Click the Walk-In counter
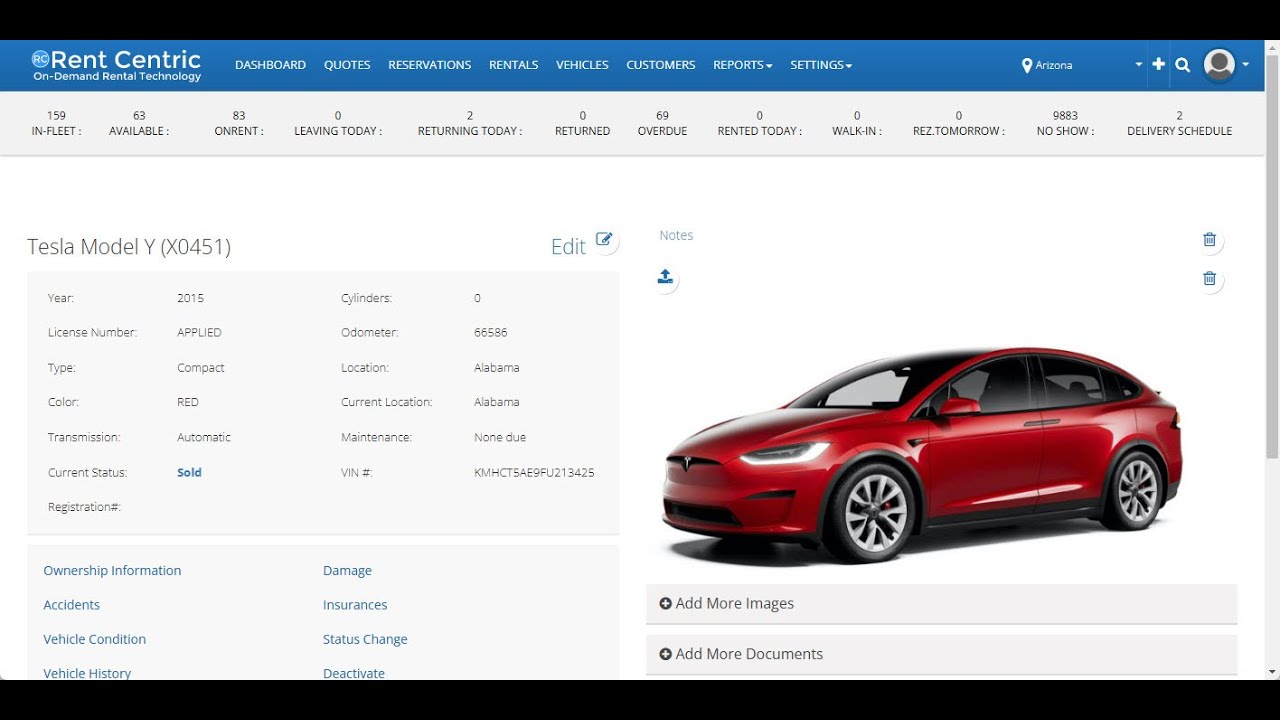This screenshot has height=720, width=1280. pyautogui.click(x=857, y=123)
